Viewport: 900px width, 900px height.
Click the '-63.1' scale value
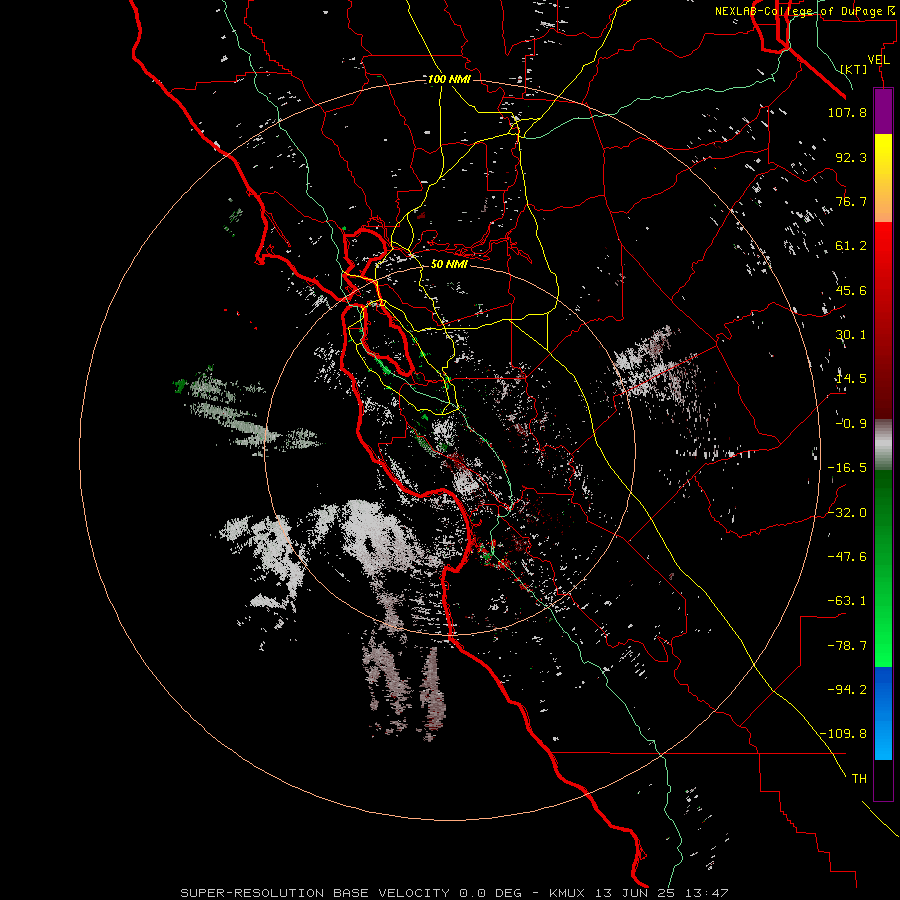[x=847, y=601]
